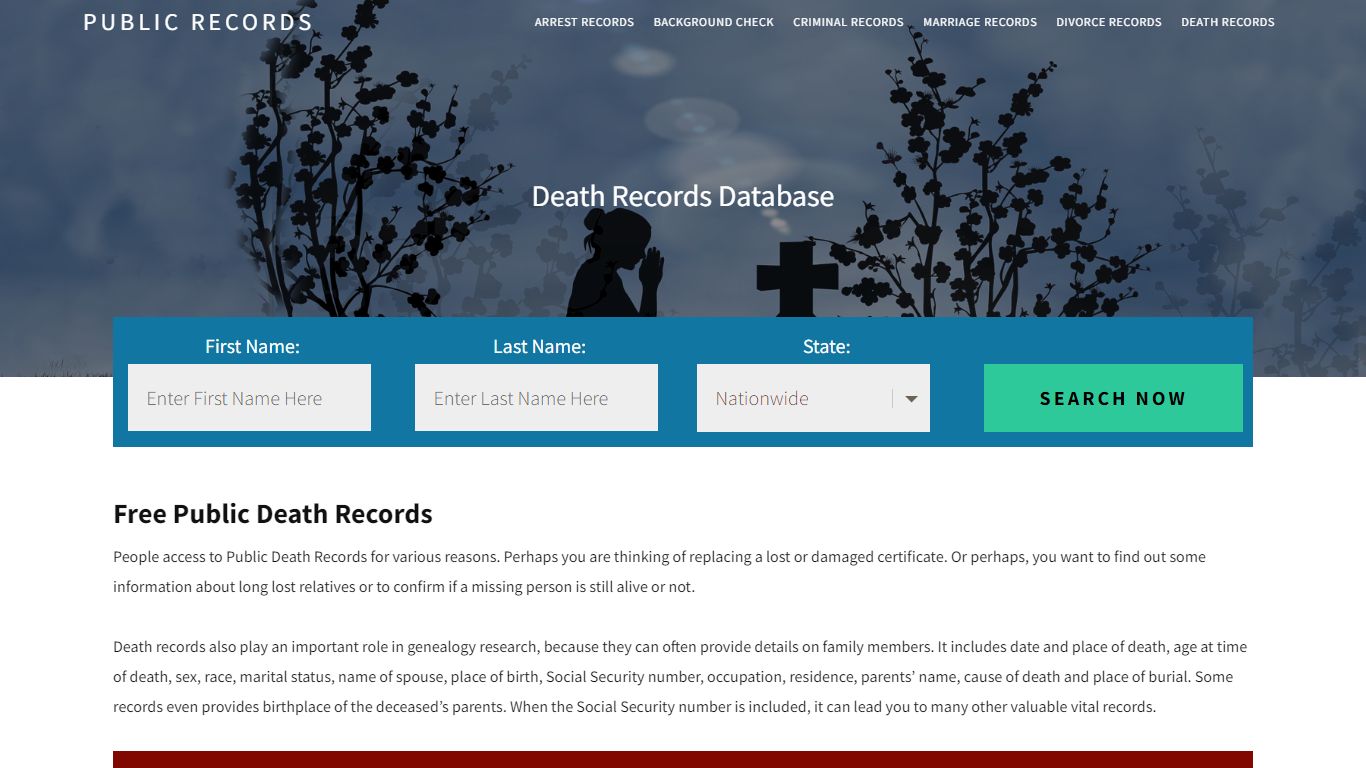Select Death Records menu item
The width and height of the screenshot is (1366, 768).
click(x=1228, y=22)
